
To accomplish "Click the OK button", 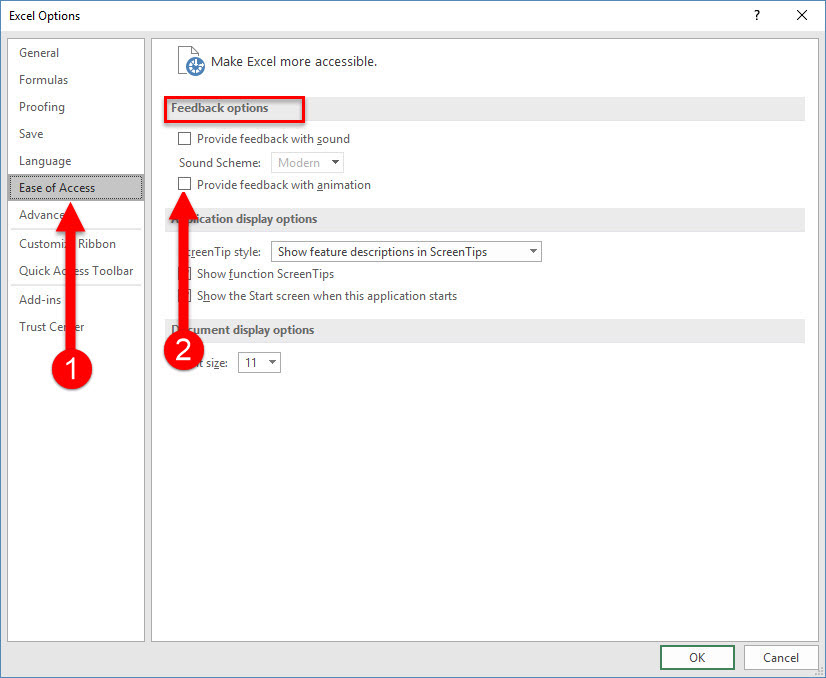I will [x=697, y=657].
